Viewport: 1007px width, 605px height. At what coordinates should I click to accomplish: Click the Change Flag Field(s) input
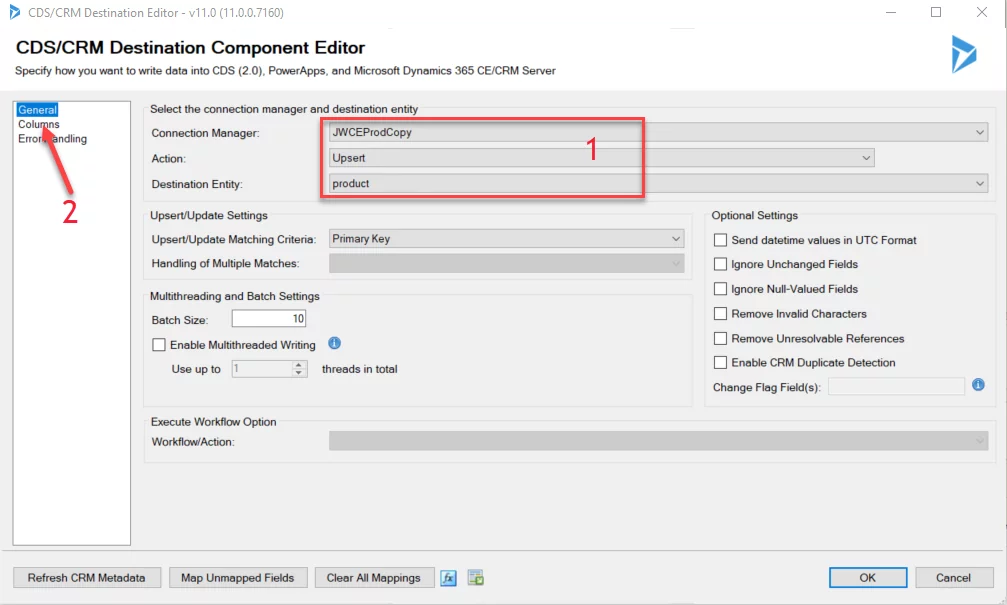pyautogui.click(x=897, y=387)
